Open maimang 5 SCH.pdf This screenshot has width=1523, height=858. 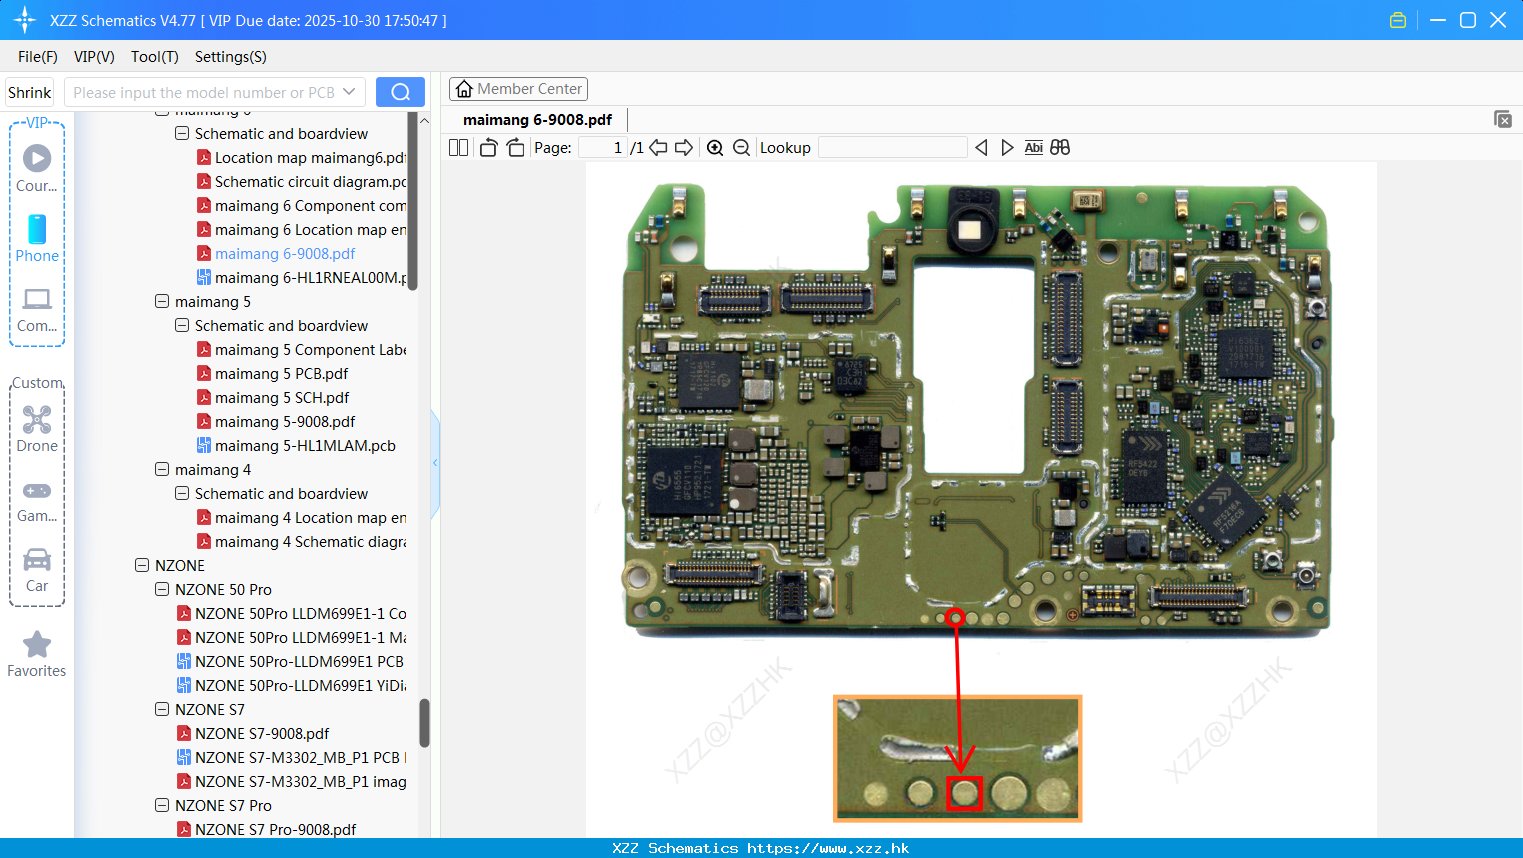point(273,397)
